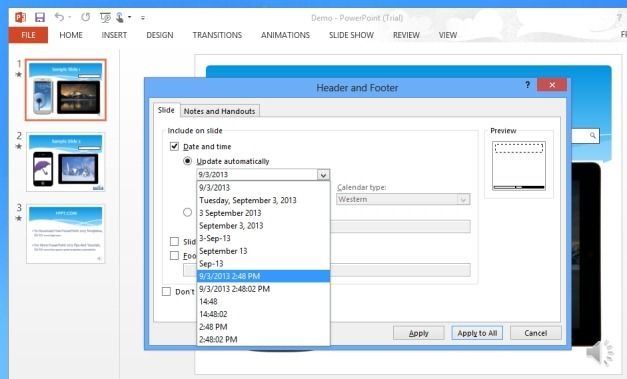627x379 pixels.
Task: Choose 14:48 time format
Action: click(263, 301)
